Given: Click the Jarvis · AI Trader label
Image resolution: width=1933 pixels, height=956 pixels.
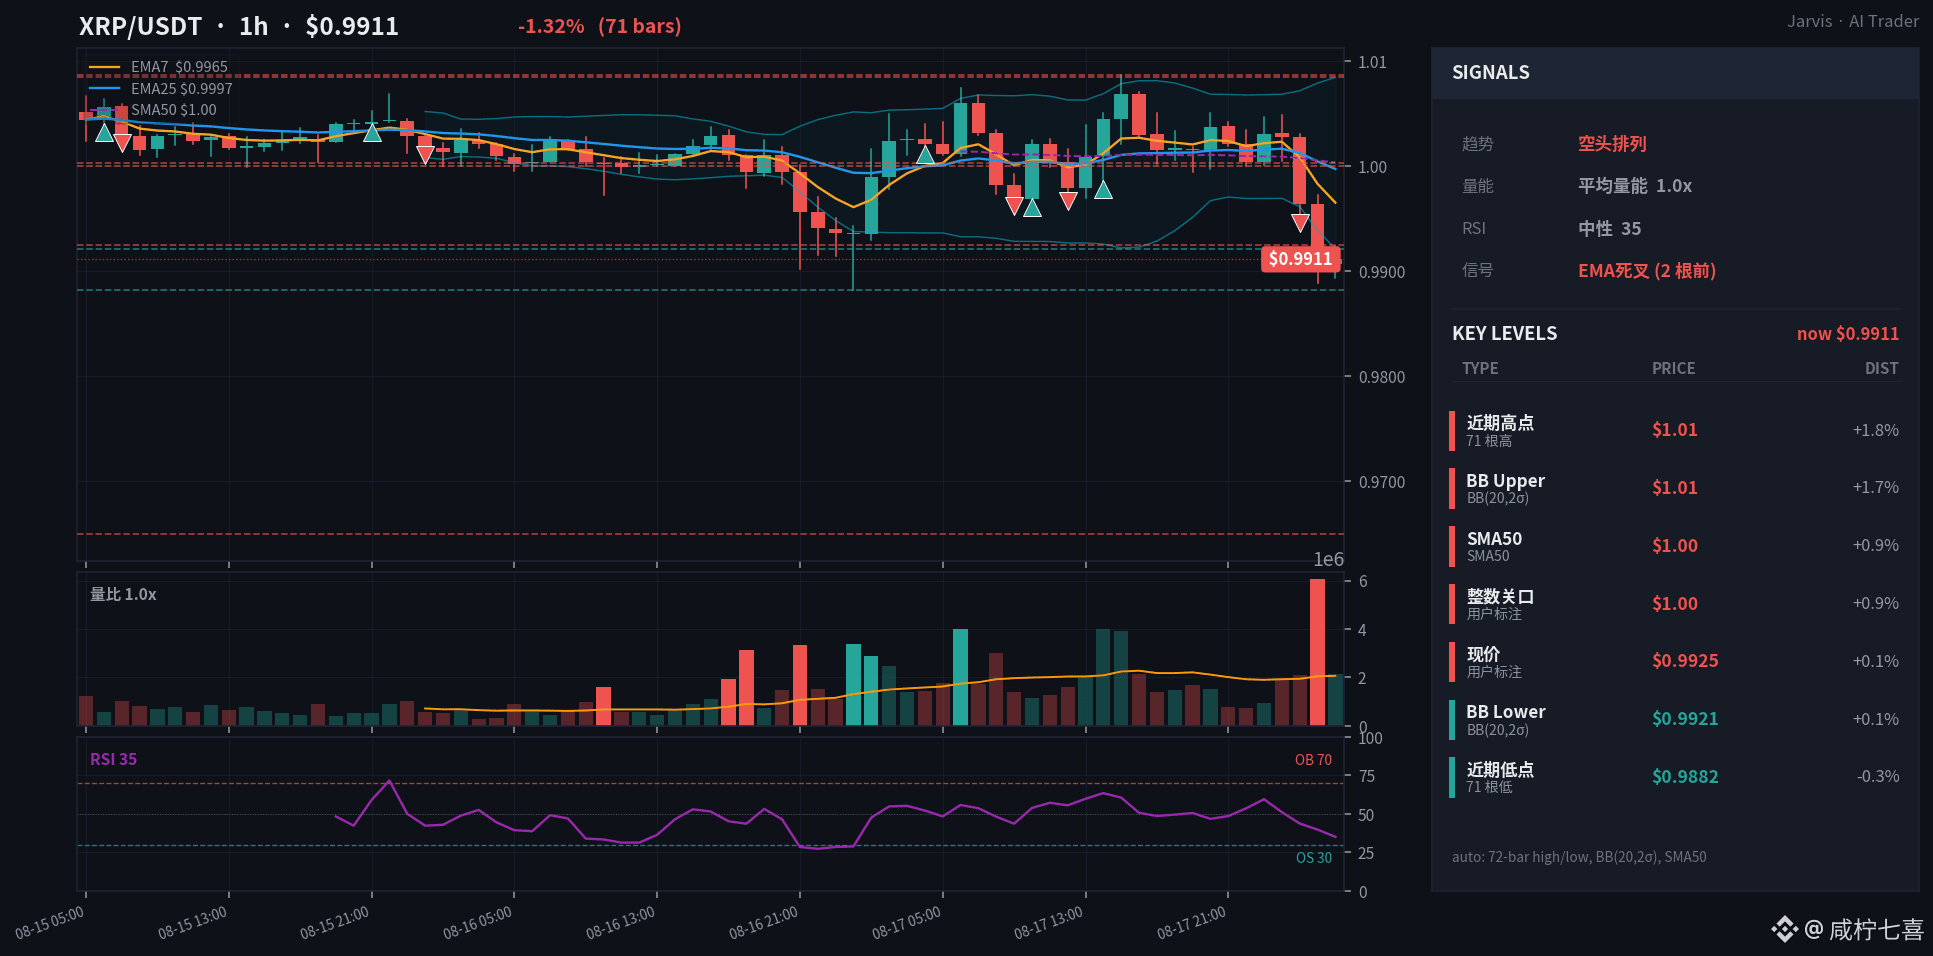Looking at the screenshot, I should pyautogui.click(x=1852, y=21).
